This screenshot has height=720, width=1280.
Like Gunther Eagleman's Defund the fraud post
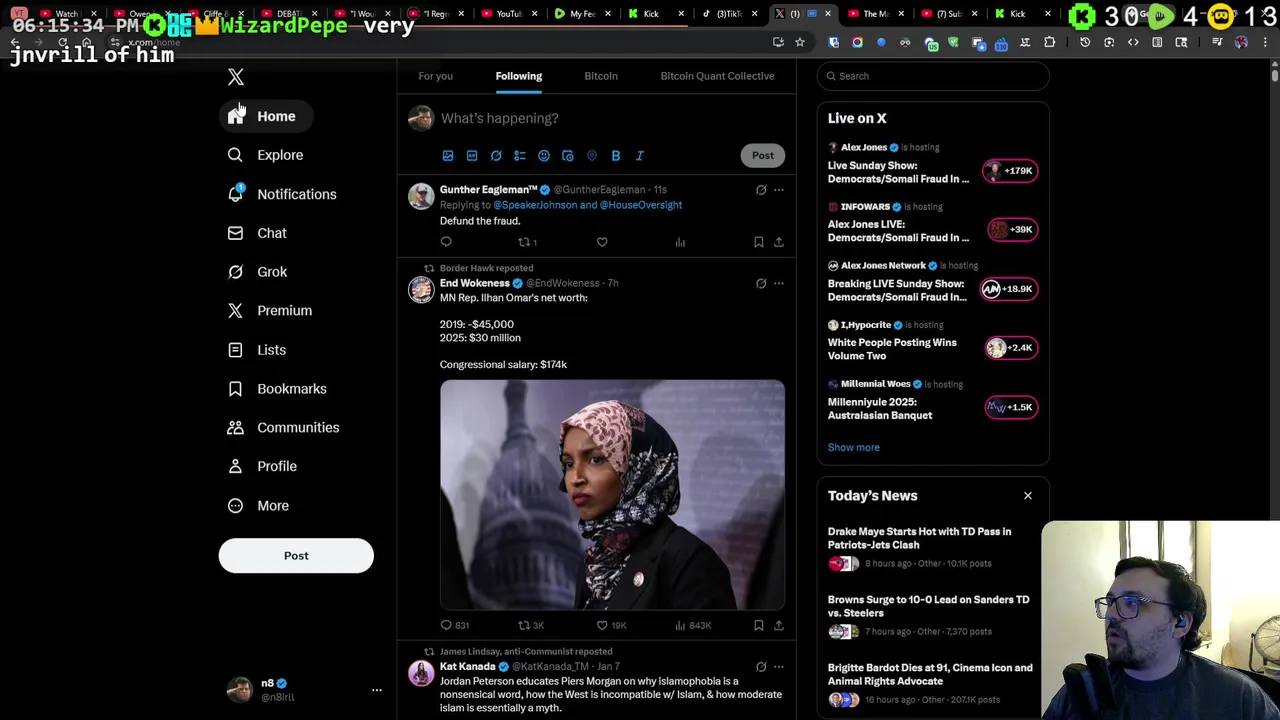pos(602,242)
